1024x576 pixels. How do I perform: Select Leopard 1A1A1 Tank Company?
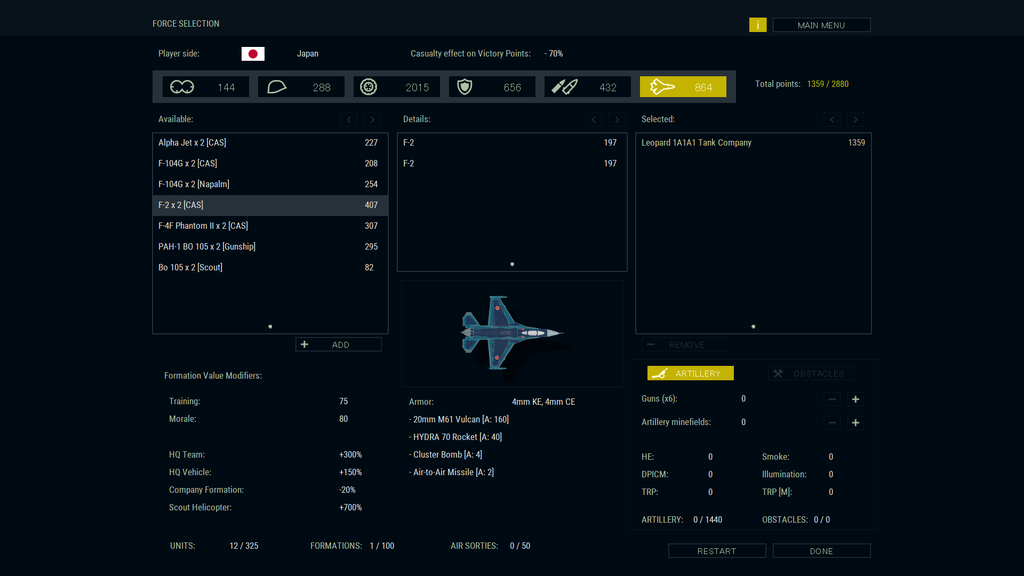[x=753, y=142]
